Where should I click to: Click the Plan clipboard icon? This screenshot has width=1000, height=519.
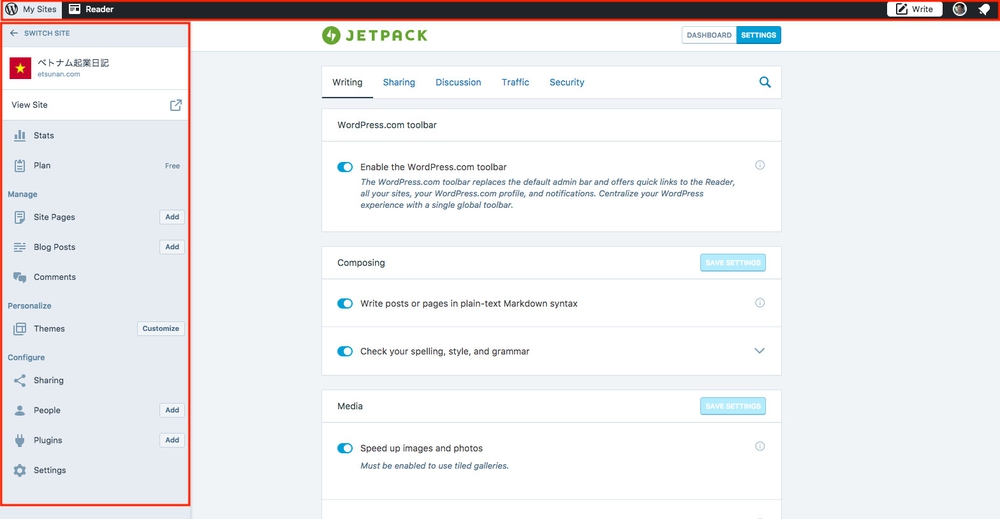click(20, 166)
